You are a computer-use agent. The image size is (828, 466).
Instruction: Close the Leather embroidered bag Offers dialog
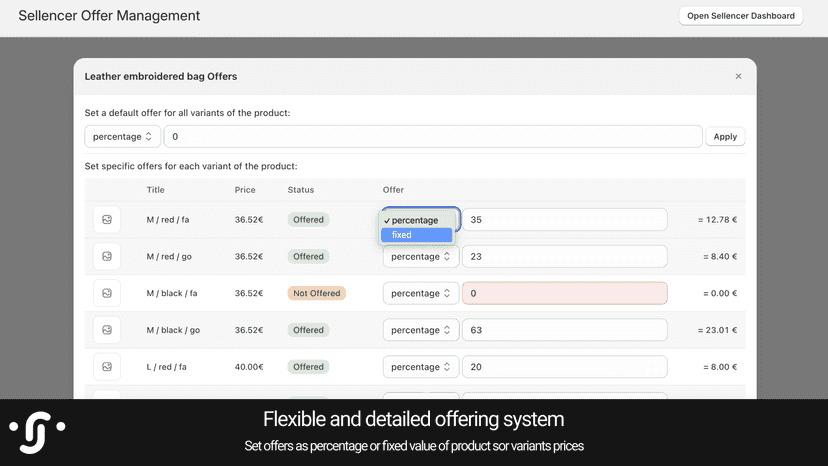pos(738,76)
